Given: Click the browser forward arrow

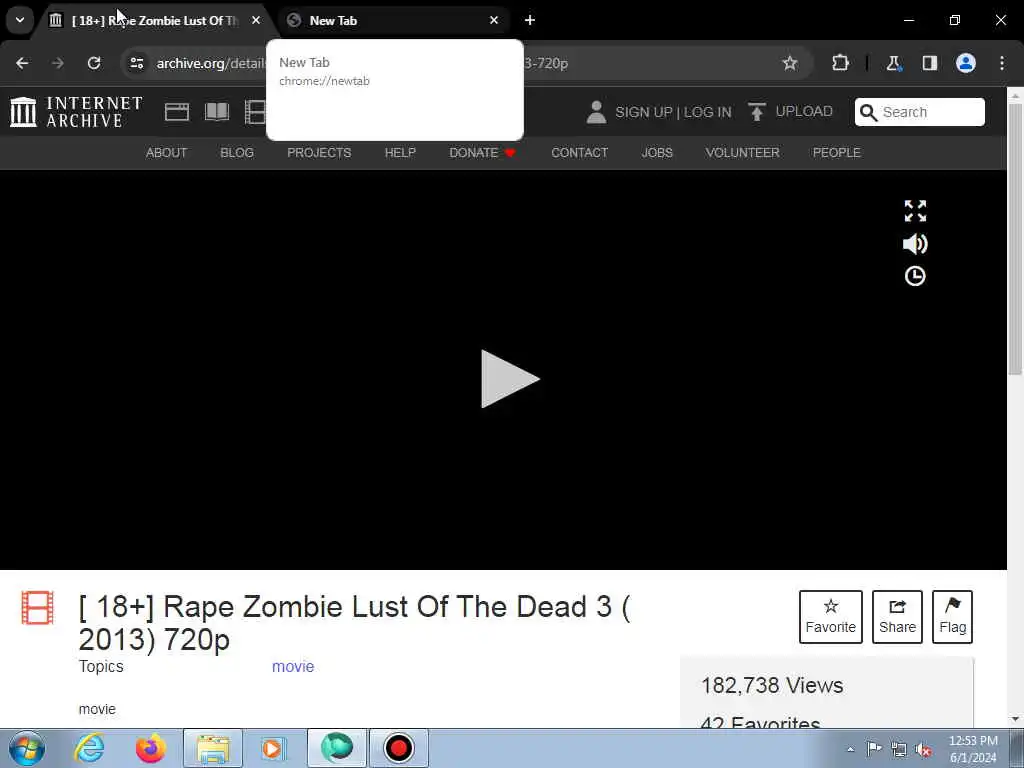Looking at the screenshot, I should [58, 63].
